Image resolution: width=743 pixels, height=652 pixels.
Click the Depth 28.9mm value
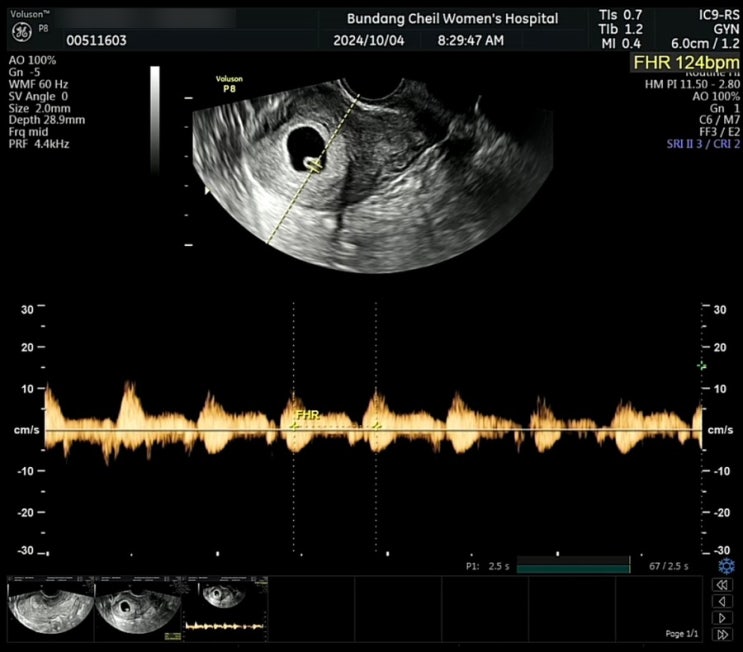(47, 120)
